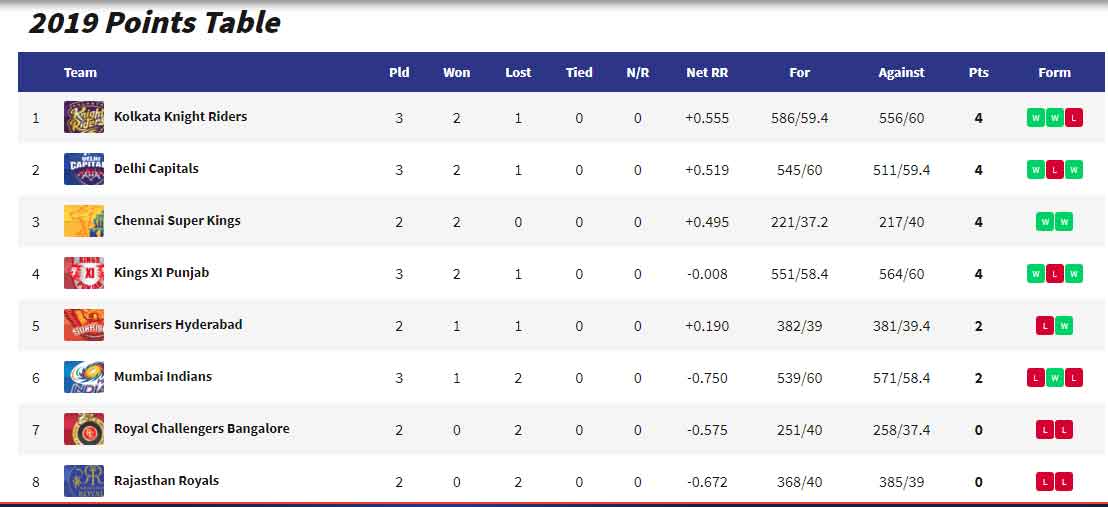Click the 2019 Points Table heading
This screenshot has width=1108, height=507.
[x=155, y=23]
